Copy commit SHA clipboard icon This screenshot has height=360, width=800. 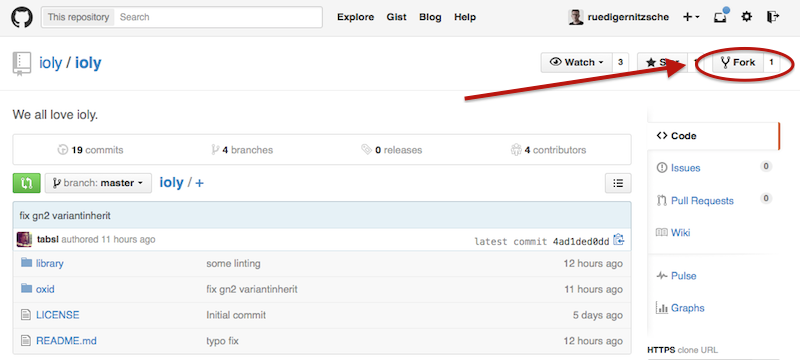618,240
